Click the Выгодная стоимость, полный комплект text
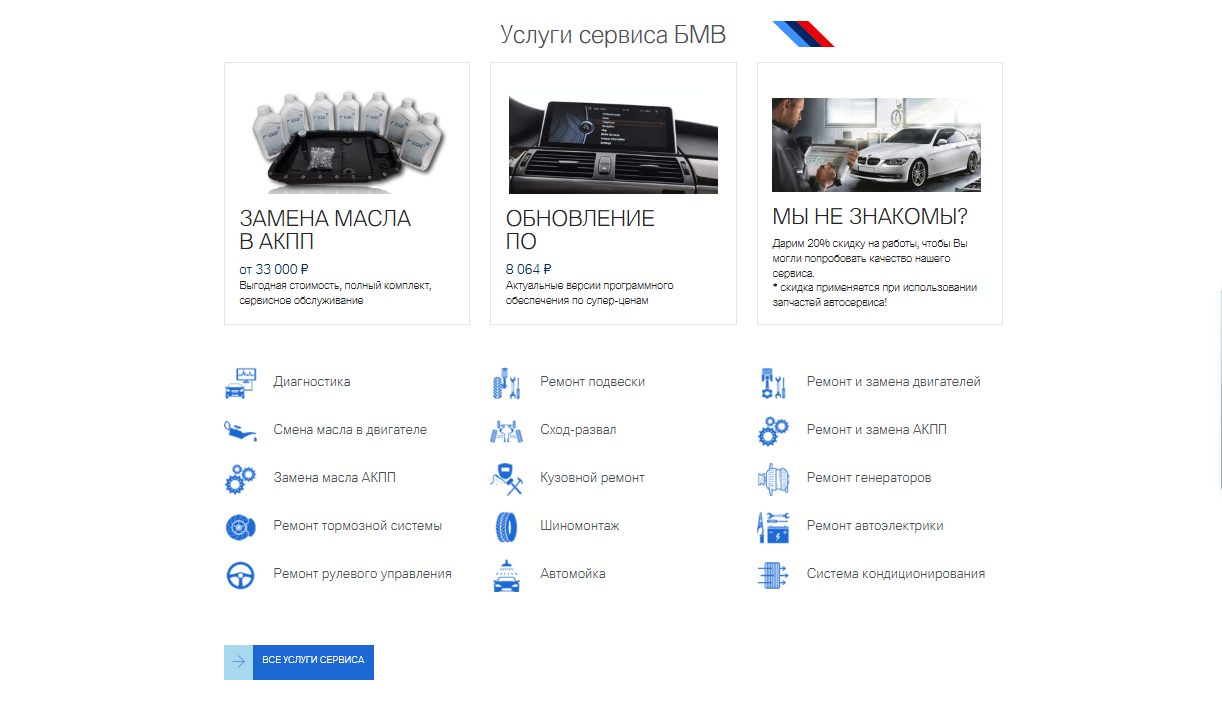Viewport: 1222px width, 706px height. pyautogui.click(x=336, y=293)
